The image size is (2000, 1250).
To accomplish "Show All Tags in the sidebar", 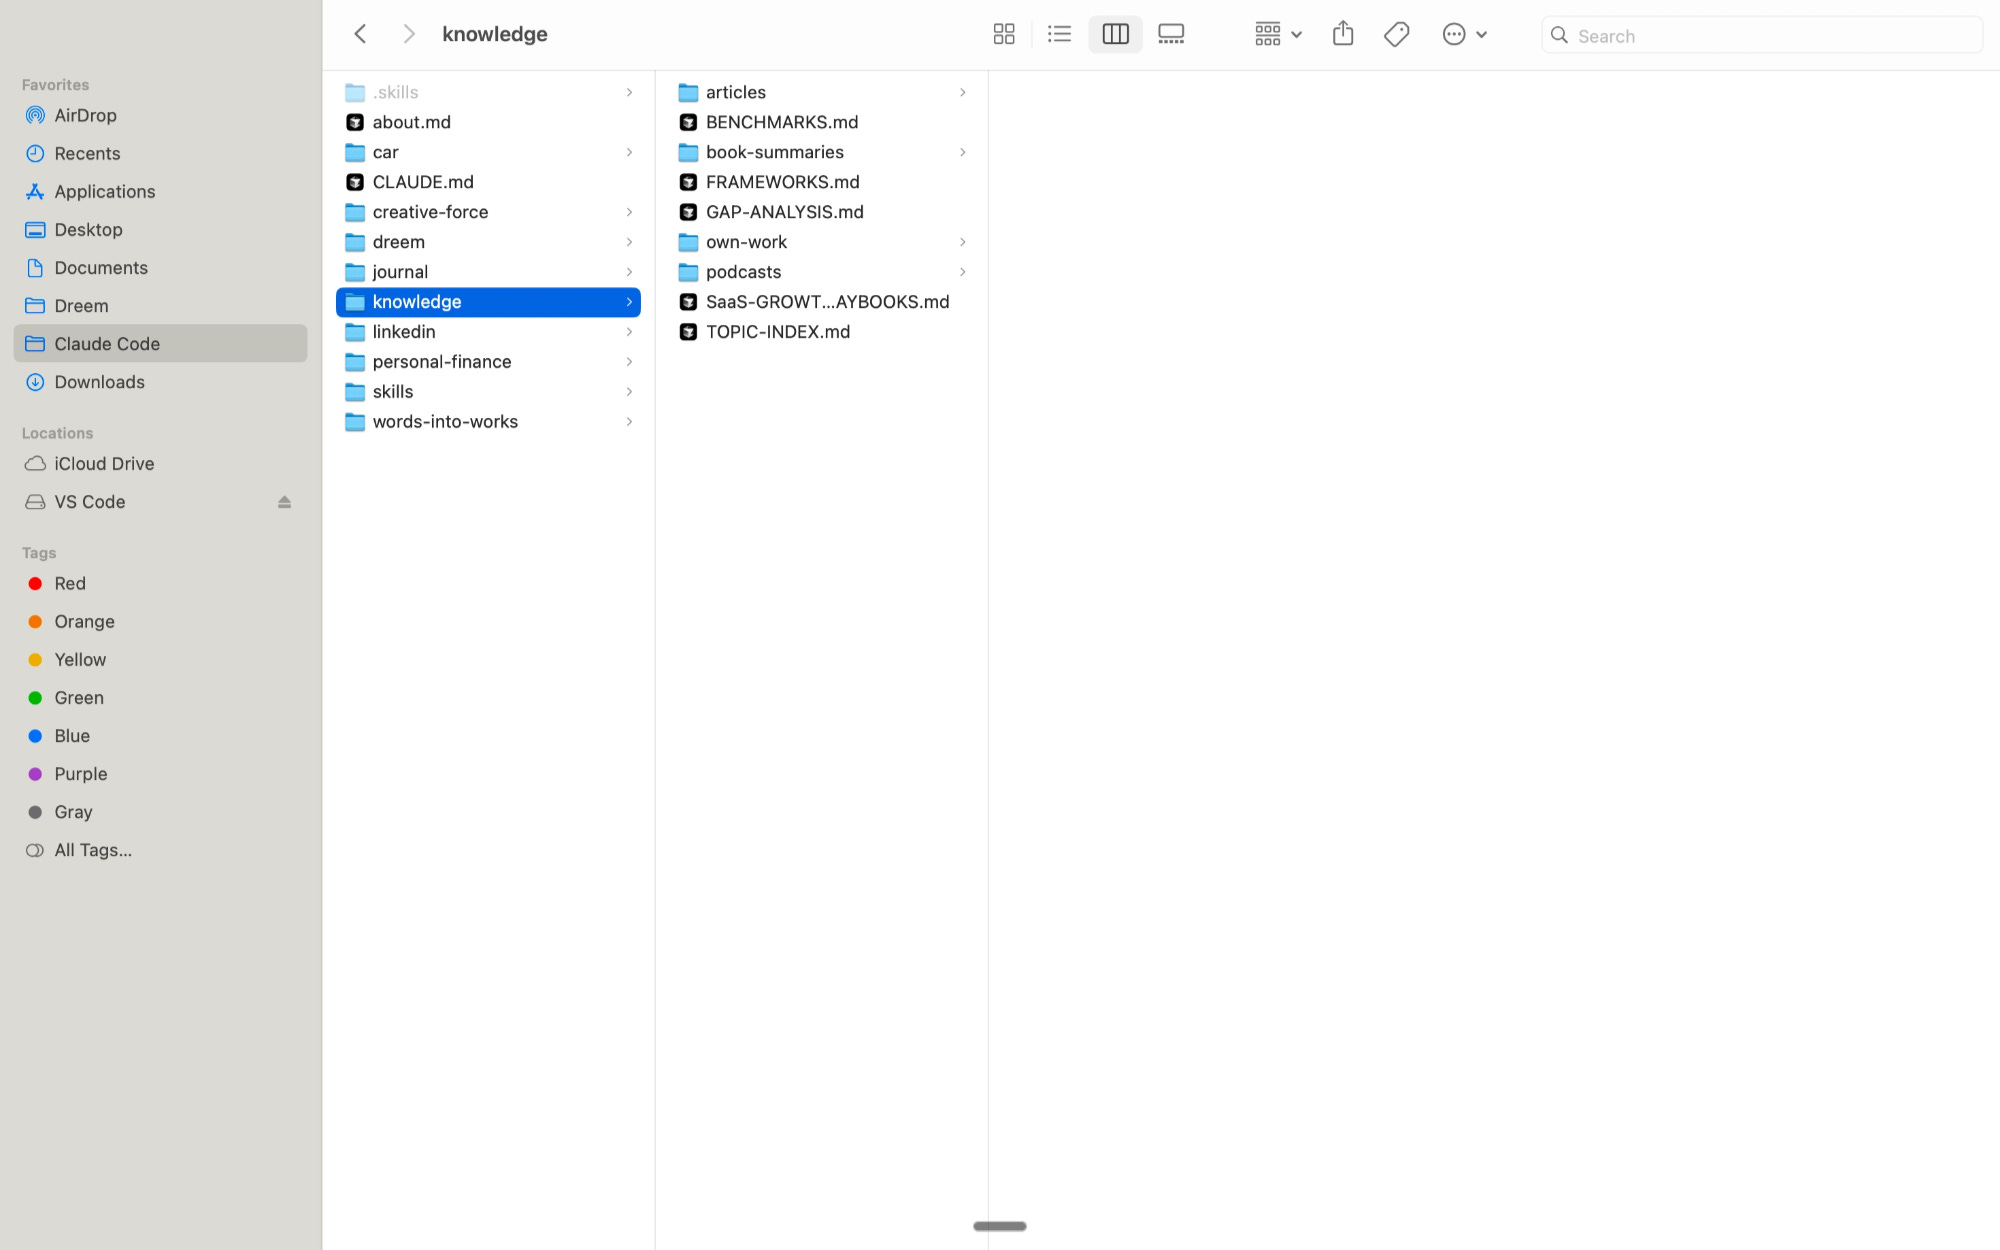I will (x=92, y=850).
